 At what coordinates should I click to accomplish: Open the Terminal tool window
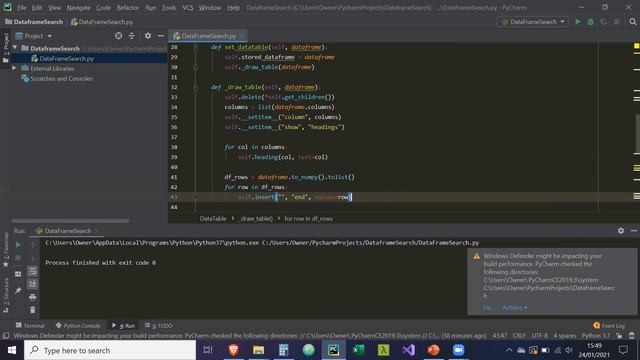[30, 325]
